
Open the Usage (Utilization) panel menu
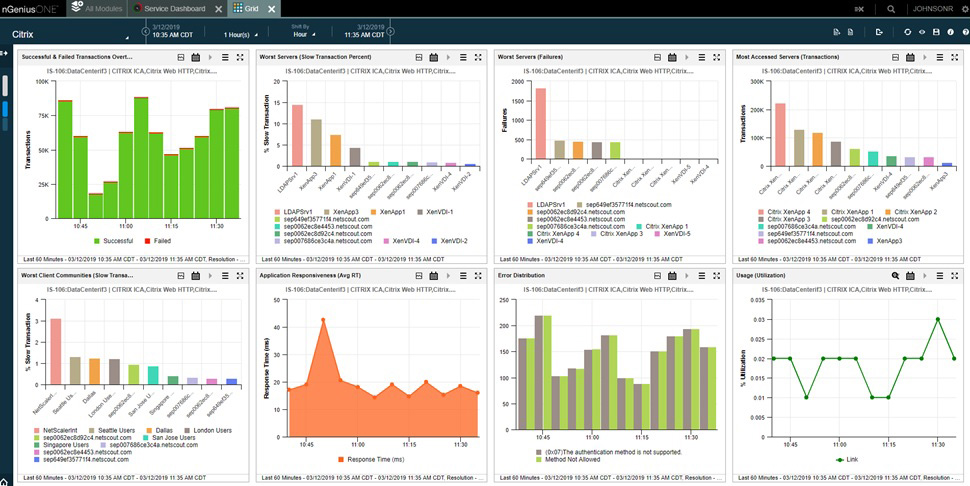point(940,276)
